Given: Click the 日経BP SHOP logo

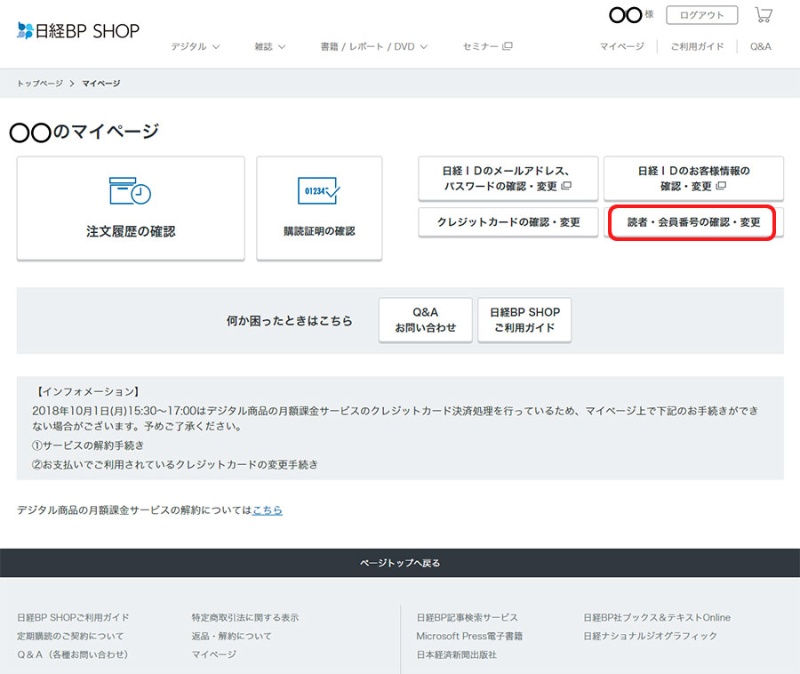Looking at the screenshot, I should pos(78,31).
